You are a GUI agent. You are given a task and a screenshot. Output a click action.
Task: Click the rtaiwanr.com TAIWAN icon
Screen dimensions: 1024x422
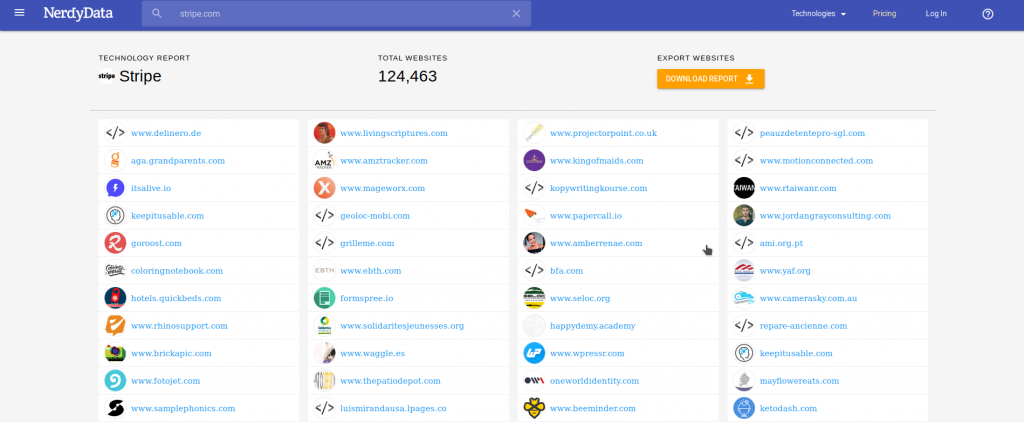744,188
